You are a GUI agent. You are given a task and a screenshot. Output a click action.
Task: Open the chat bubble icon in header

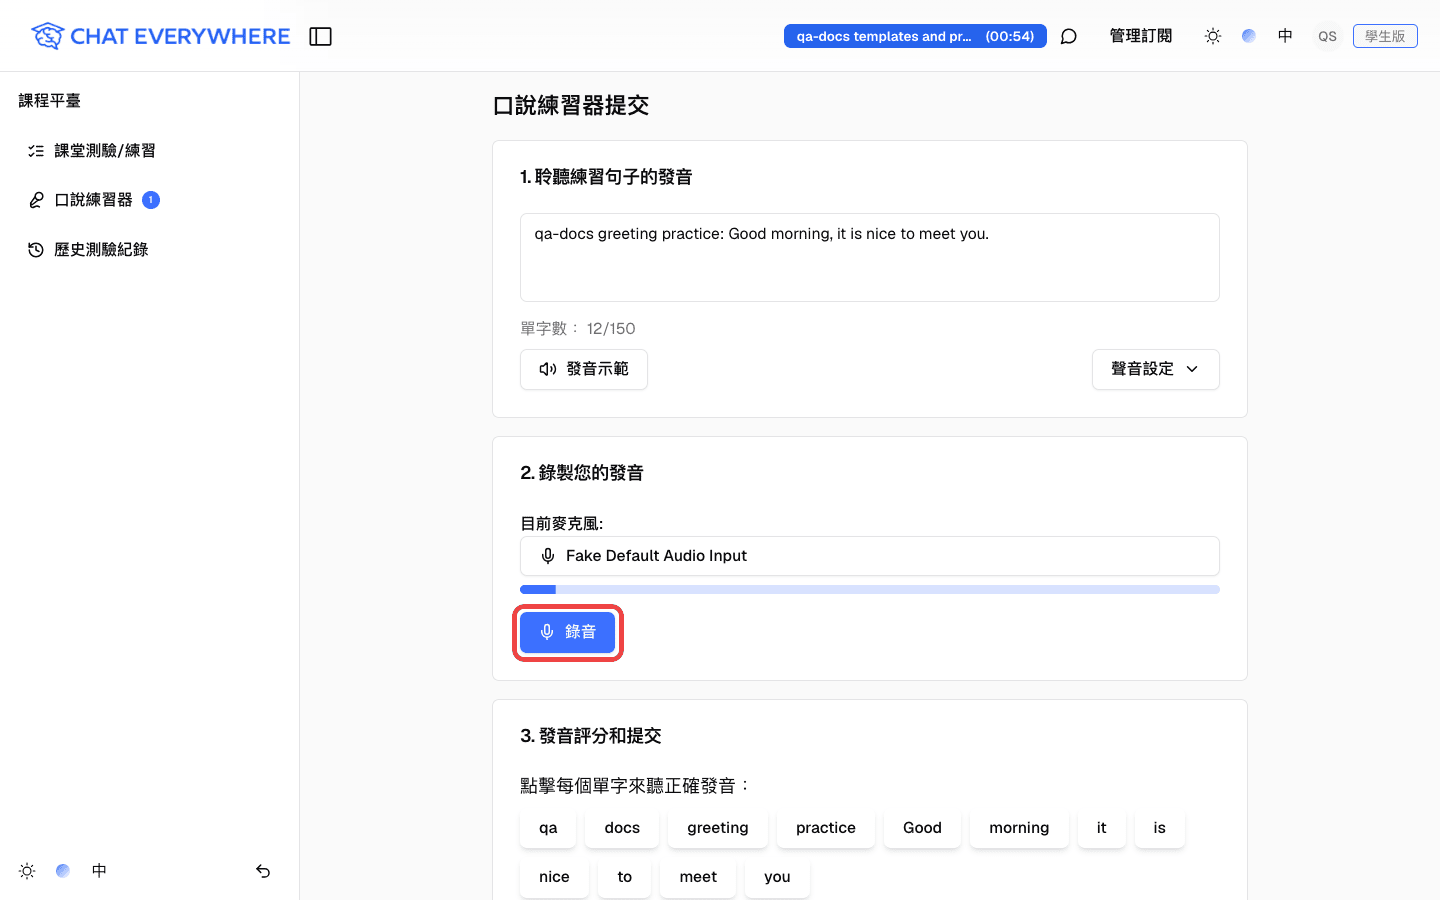tap(1069, 36)
